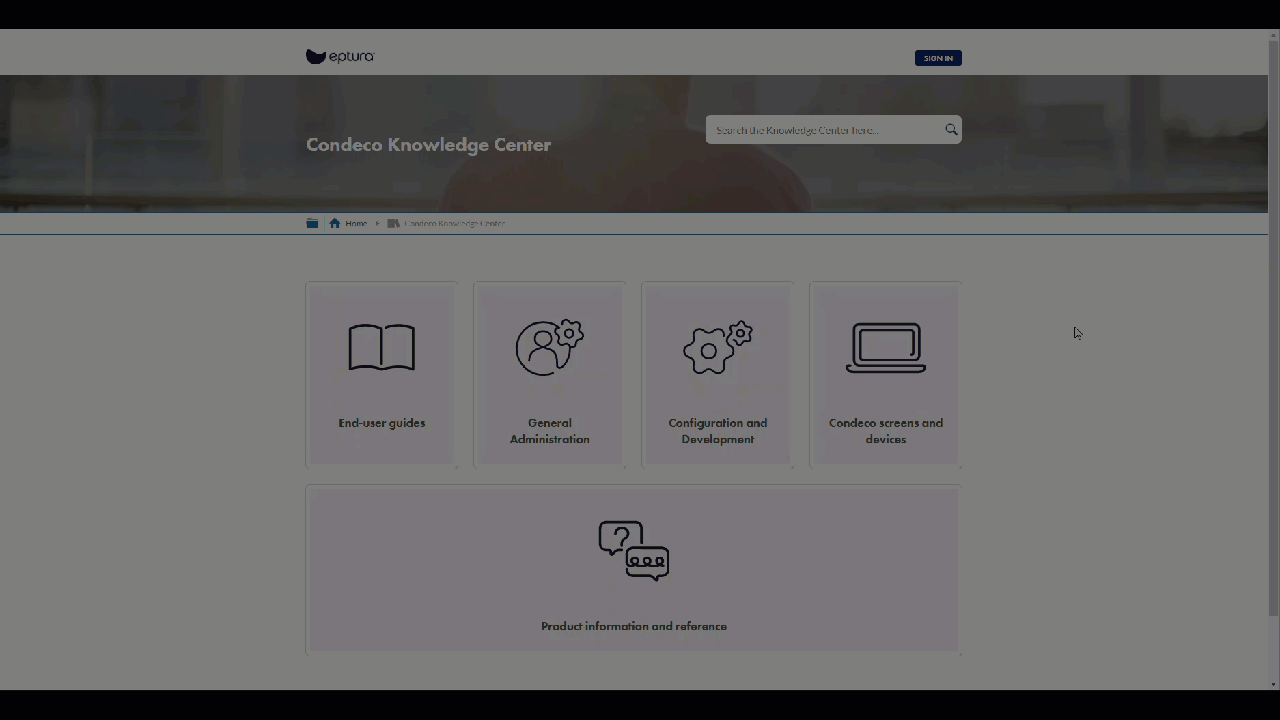Screen dimensions: 1280x720
Task: Click the open book icon
Action: [x=382, y=348]
